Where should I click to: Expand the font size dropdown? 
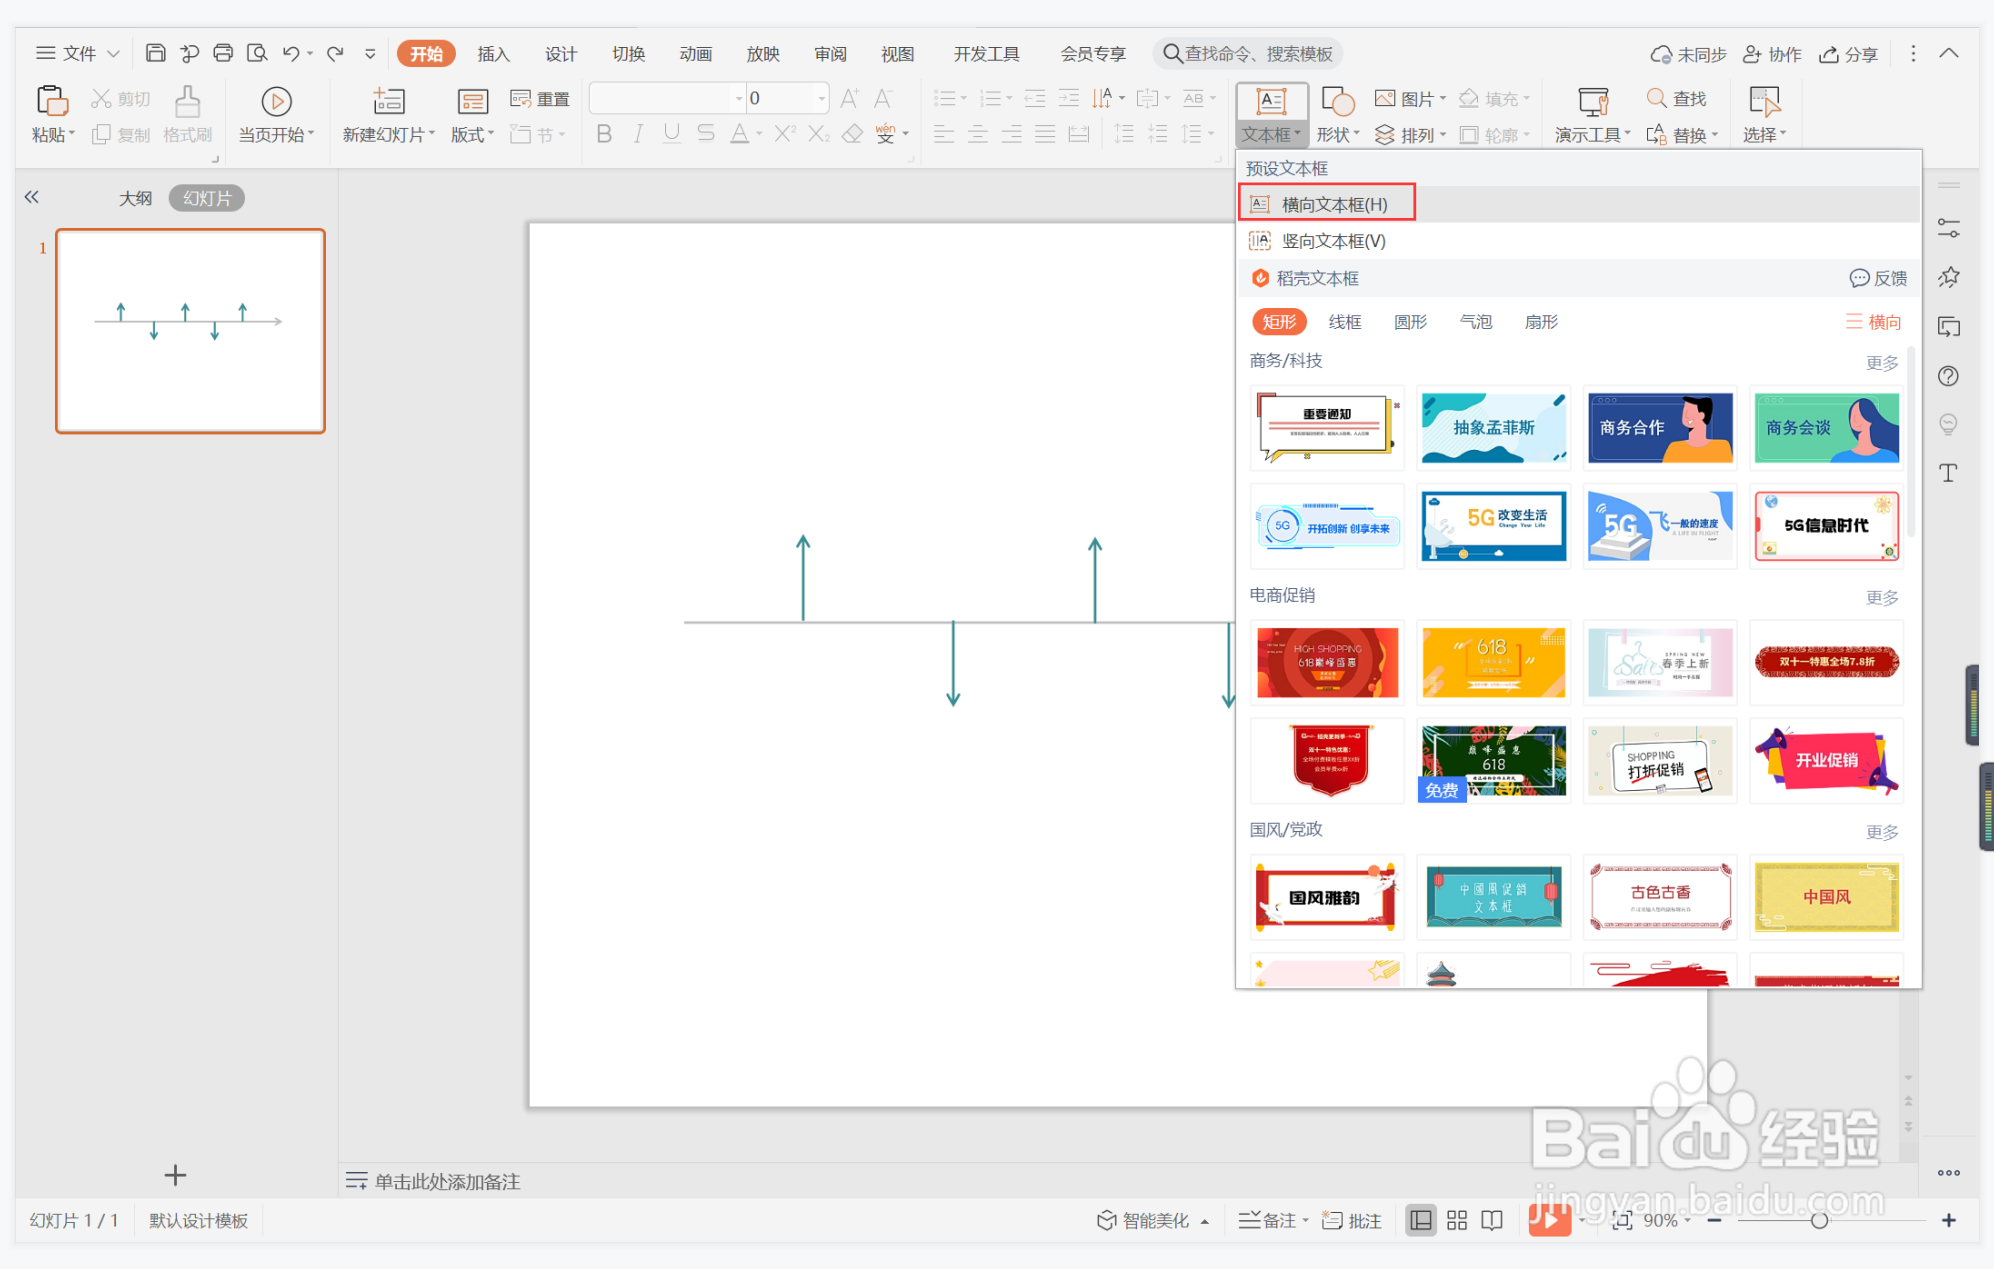[x=822, y=98]
